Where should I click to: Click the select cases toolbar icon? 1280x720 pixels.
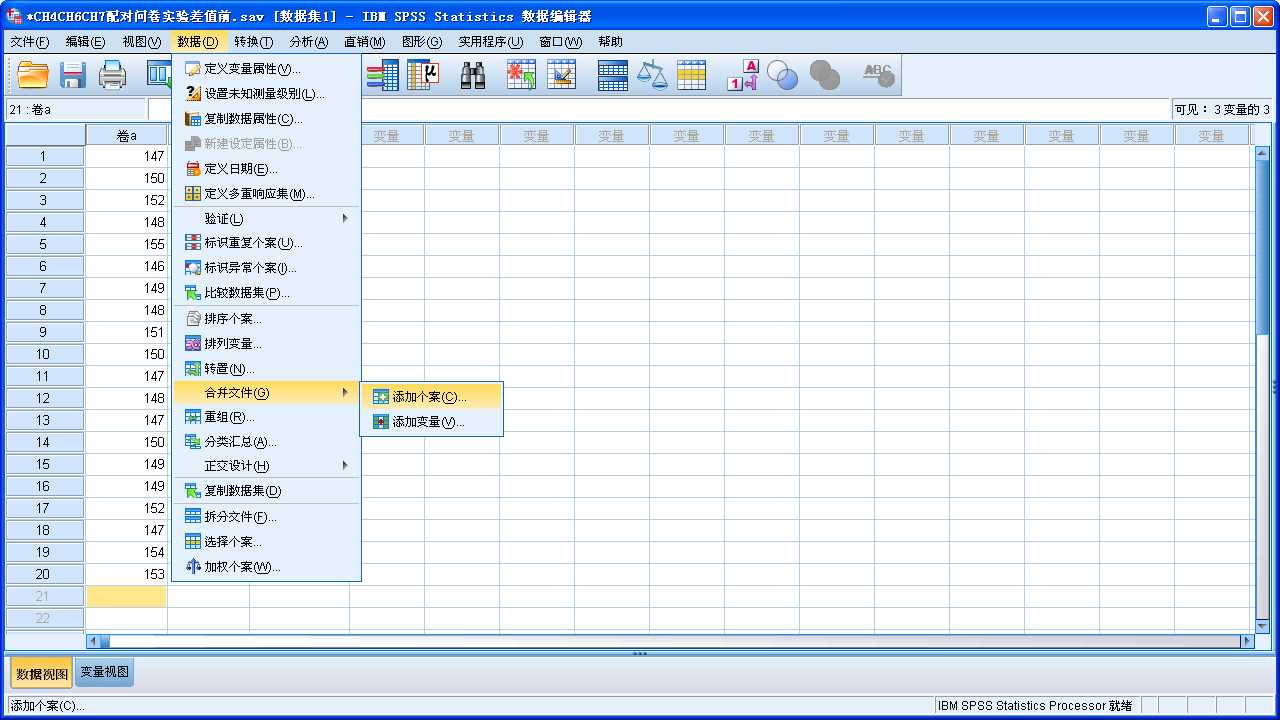click(692, 75)
